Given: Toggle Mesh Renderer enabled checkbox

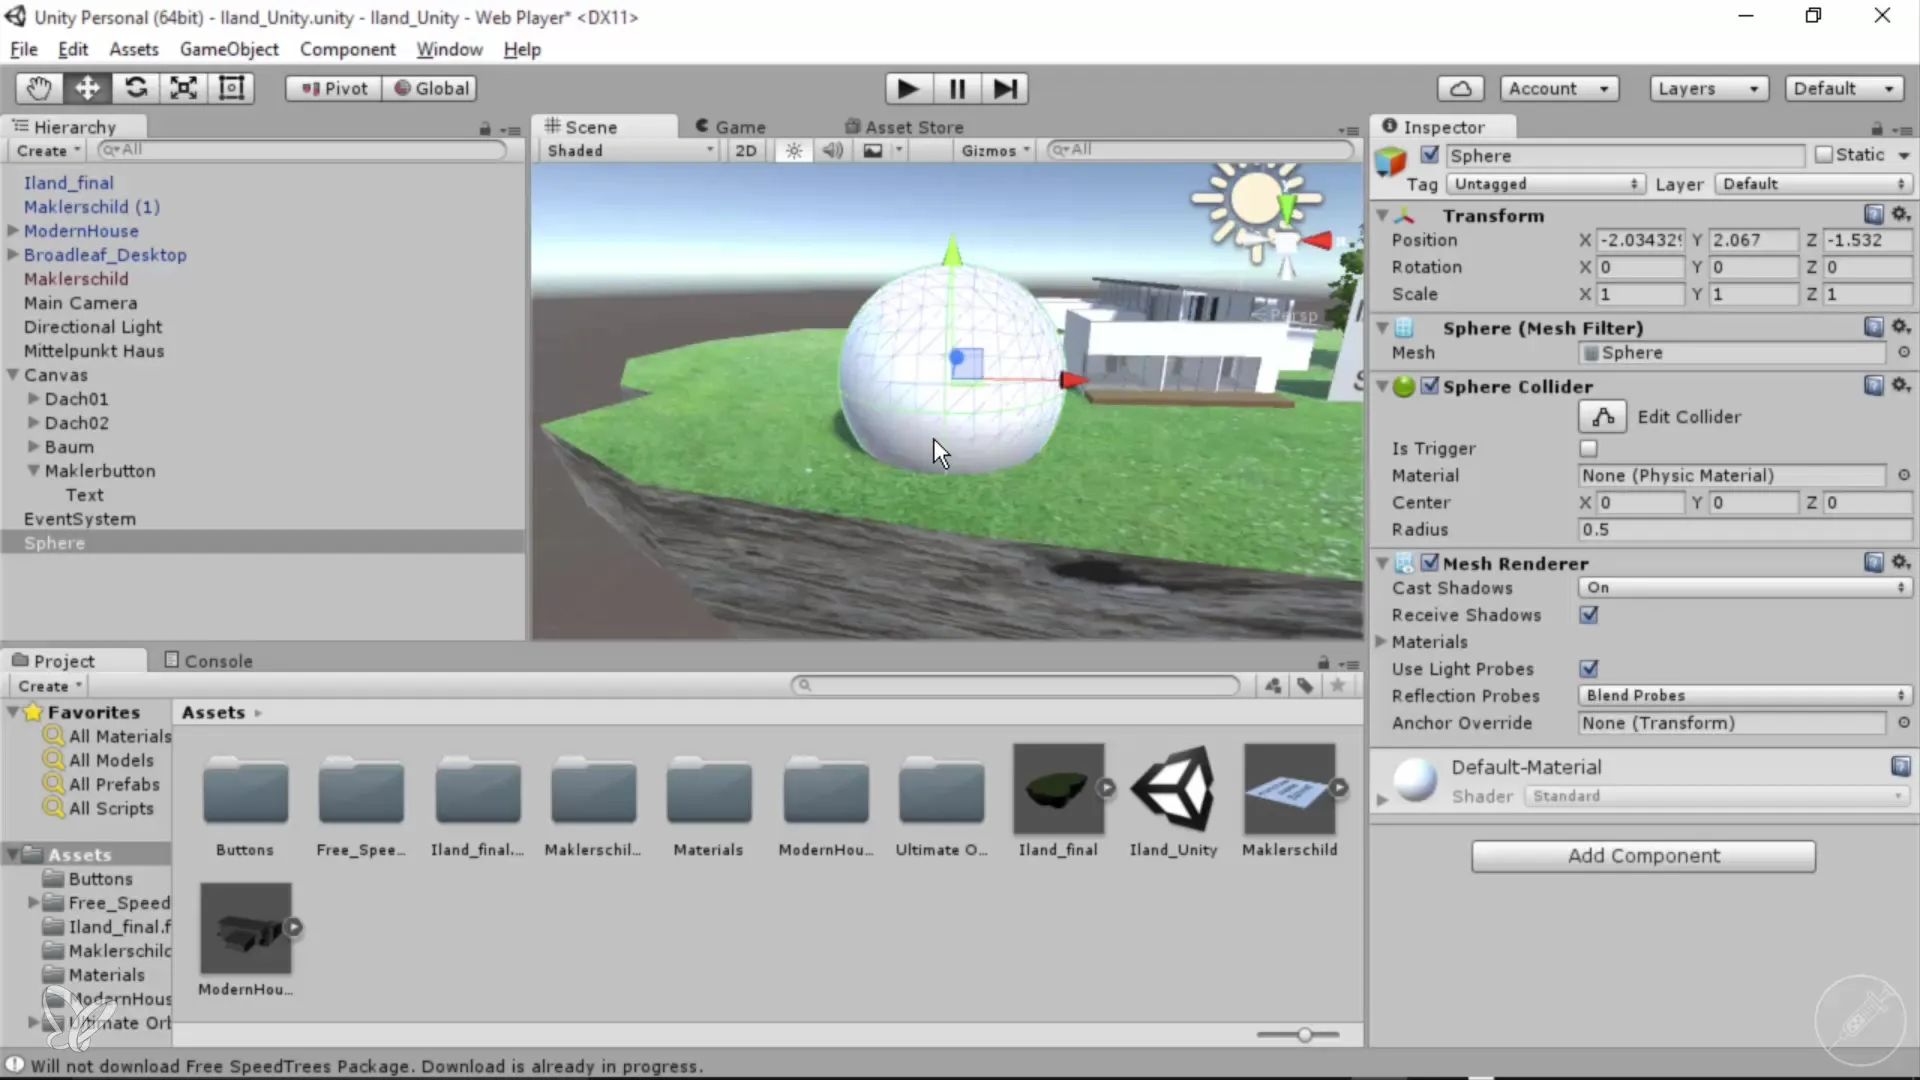Looking at the screenshot, I should [1430, 563].
